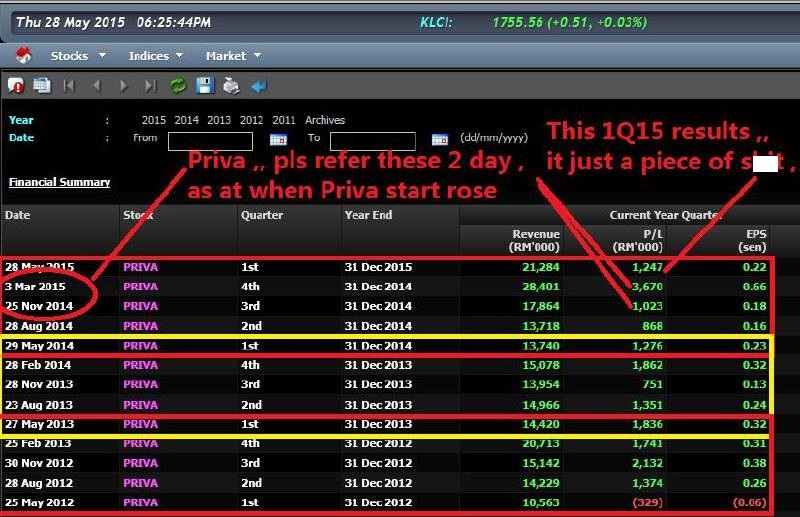Image resolution: width=800 pixels, height=517 pixels.
Task: Click revenue value 17,864
Action: tap(541, 306)
